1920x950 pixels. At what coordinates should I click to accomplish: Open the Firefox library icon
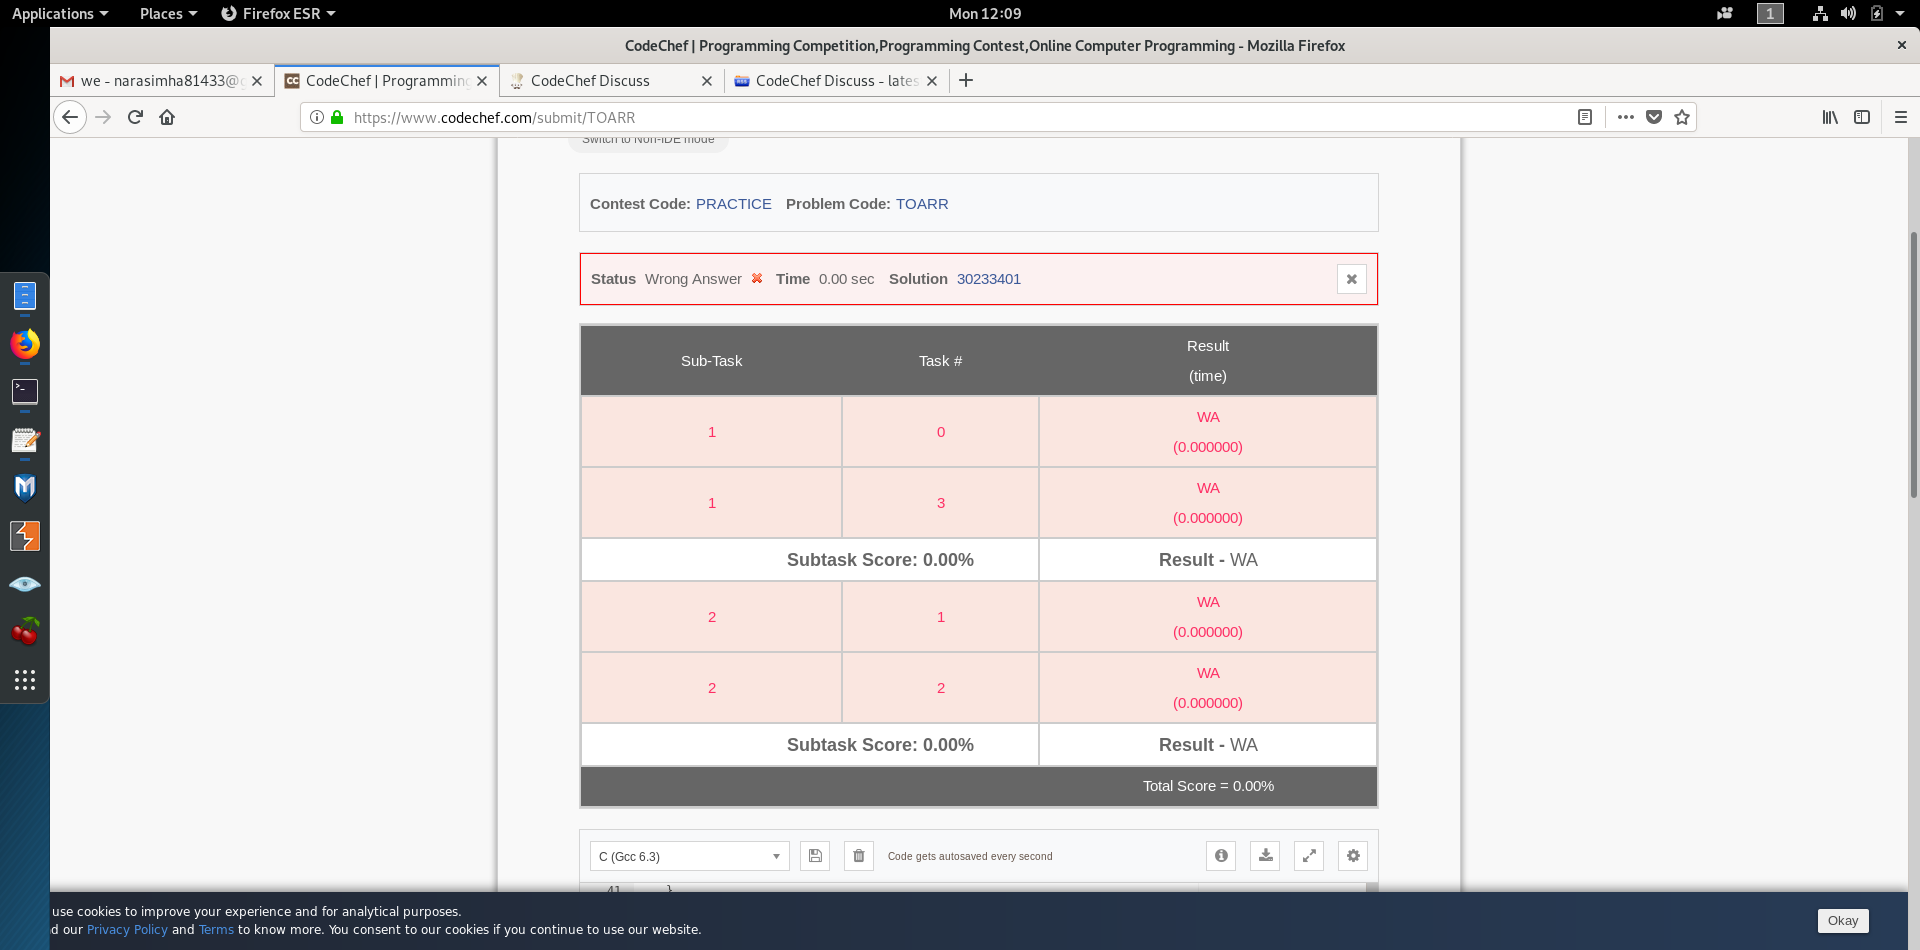[x=1830, y=117]
